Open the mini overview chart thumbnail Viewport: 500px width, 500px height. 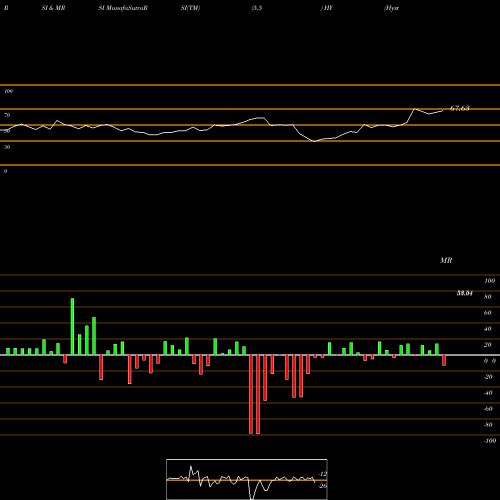coord(247,479)
